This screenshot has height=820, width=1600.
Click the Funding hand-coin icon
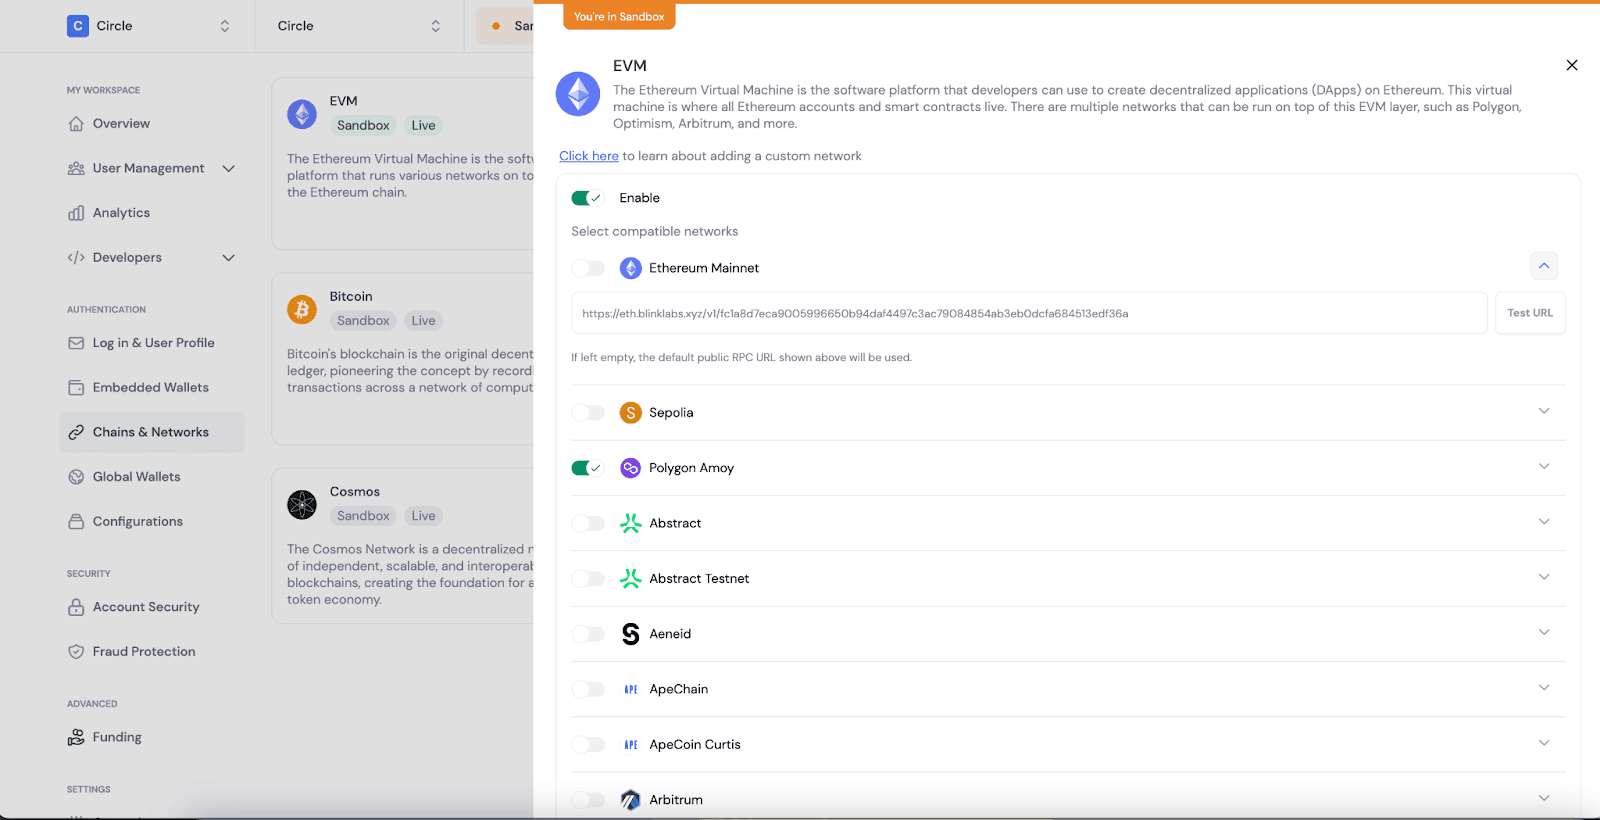coord(76,737)
